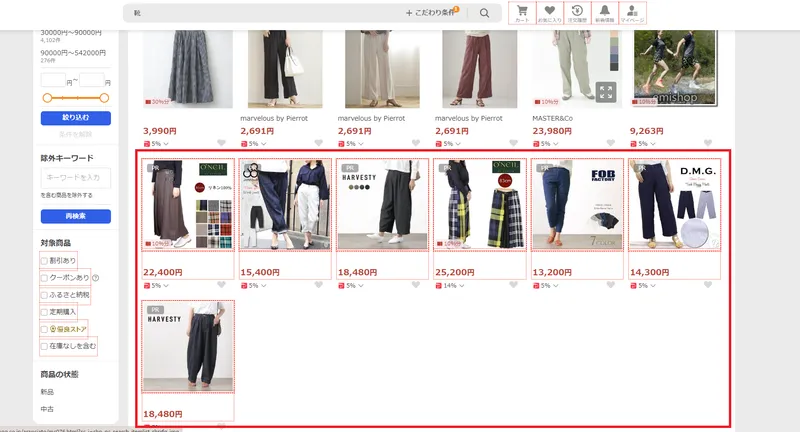Check the クーポンあり checkbox
The height and width of the screenshot is (432, 800).
pyautogui.click(x=44, y=278)
